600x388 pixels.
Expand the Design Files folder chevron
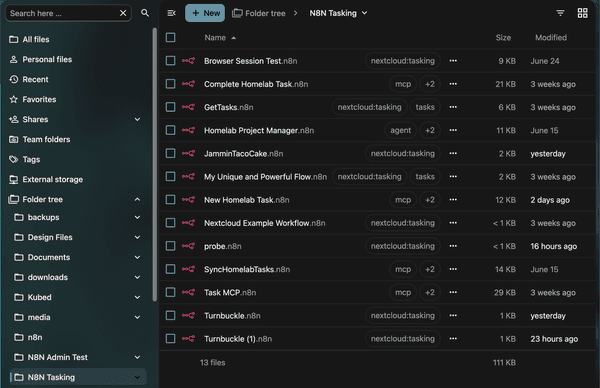click(x=137, y=237)
